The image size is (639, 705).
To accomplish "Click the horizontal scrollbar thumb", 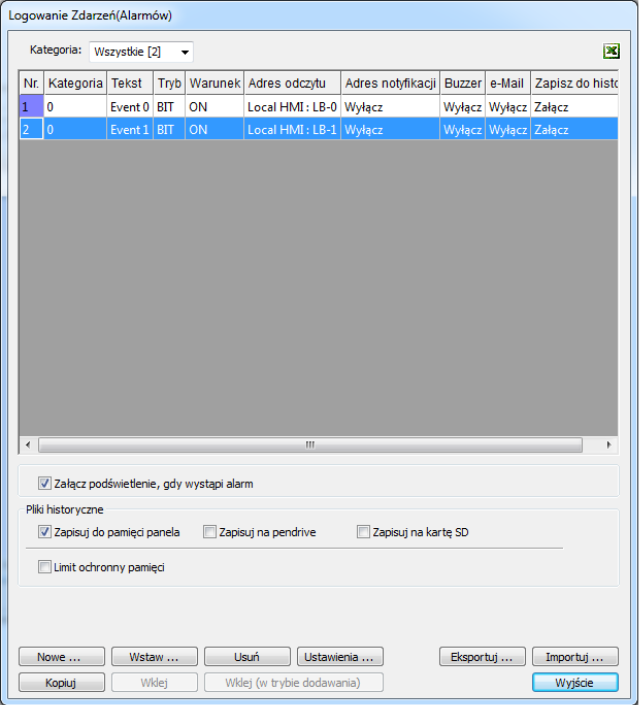I will 310,445.
